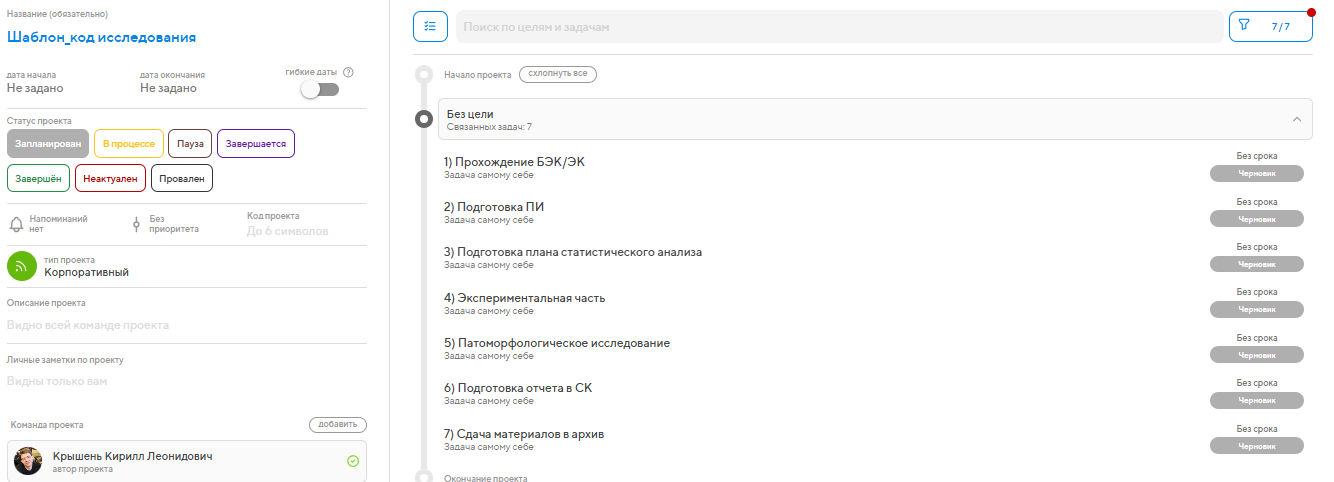This screenshot has width=1334, height=482.
Task: Open the дата начала date picker
Action: point(34,82)
